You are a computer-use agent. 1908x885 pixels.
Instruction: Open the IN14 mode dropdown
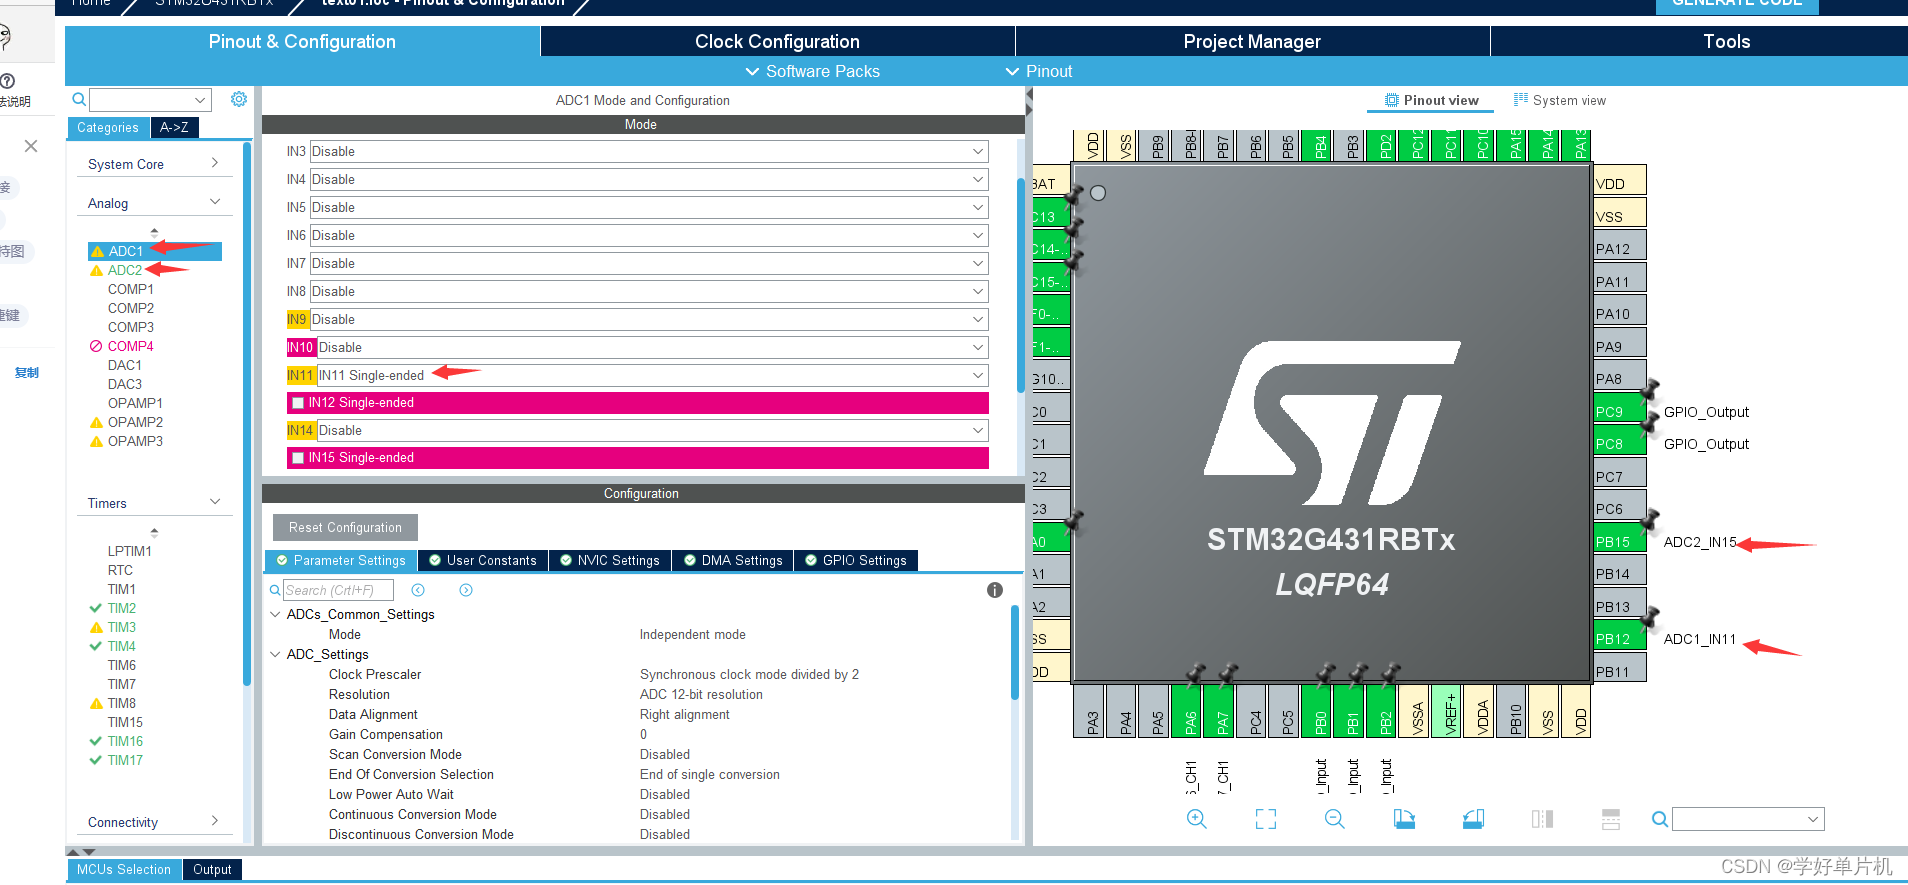pyautogui.click(x=652, y=430)
